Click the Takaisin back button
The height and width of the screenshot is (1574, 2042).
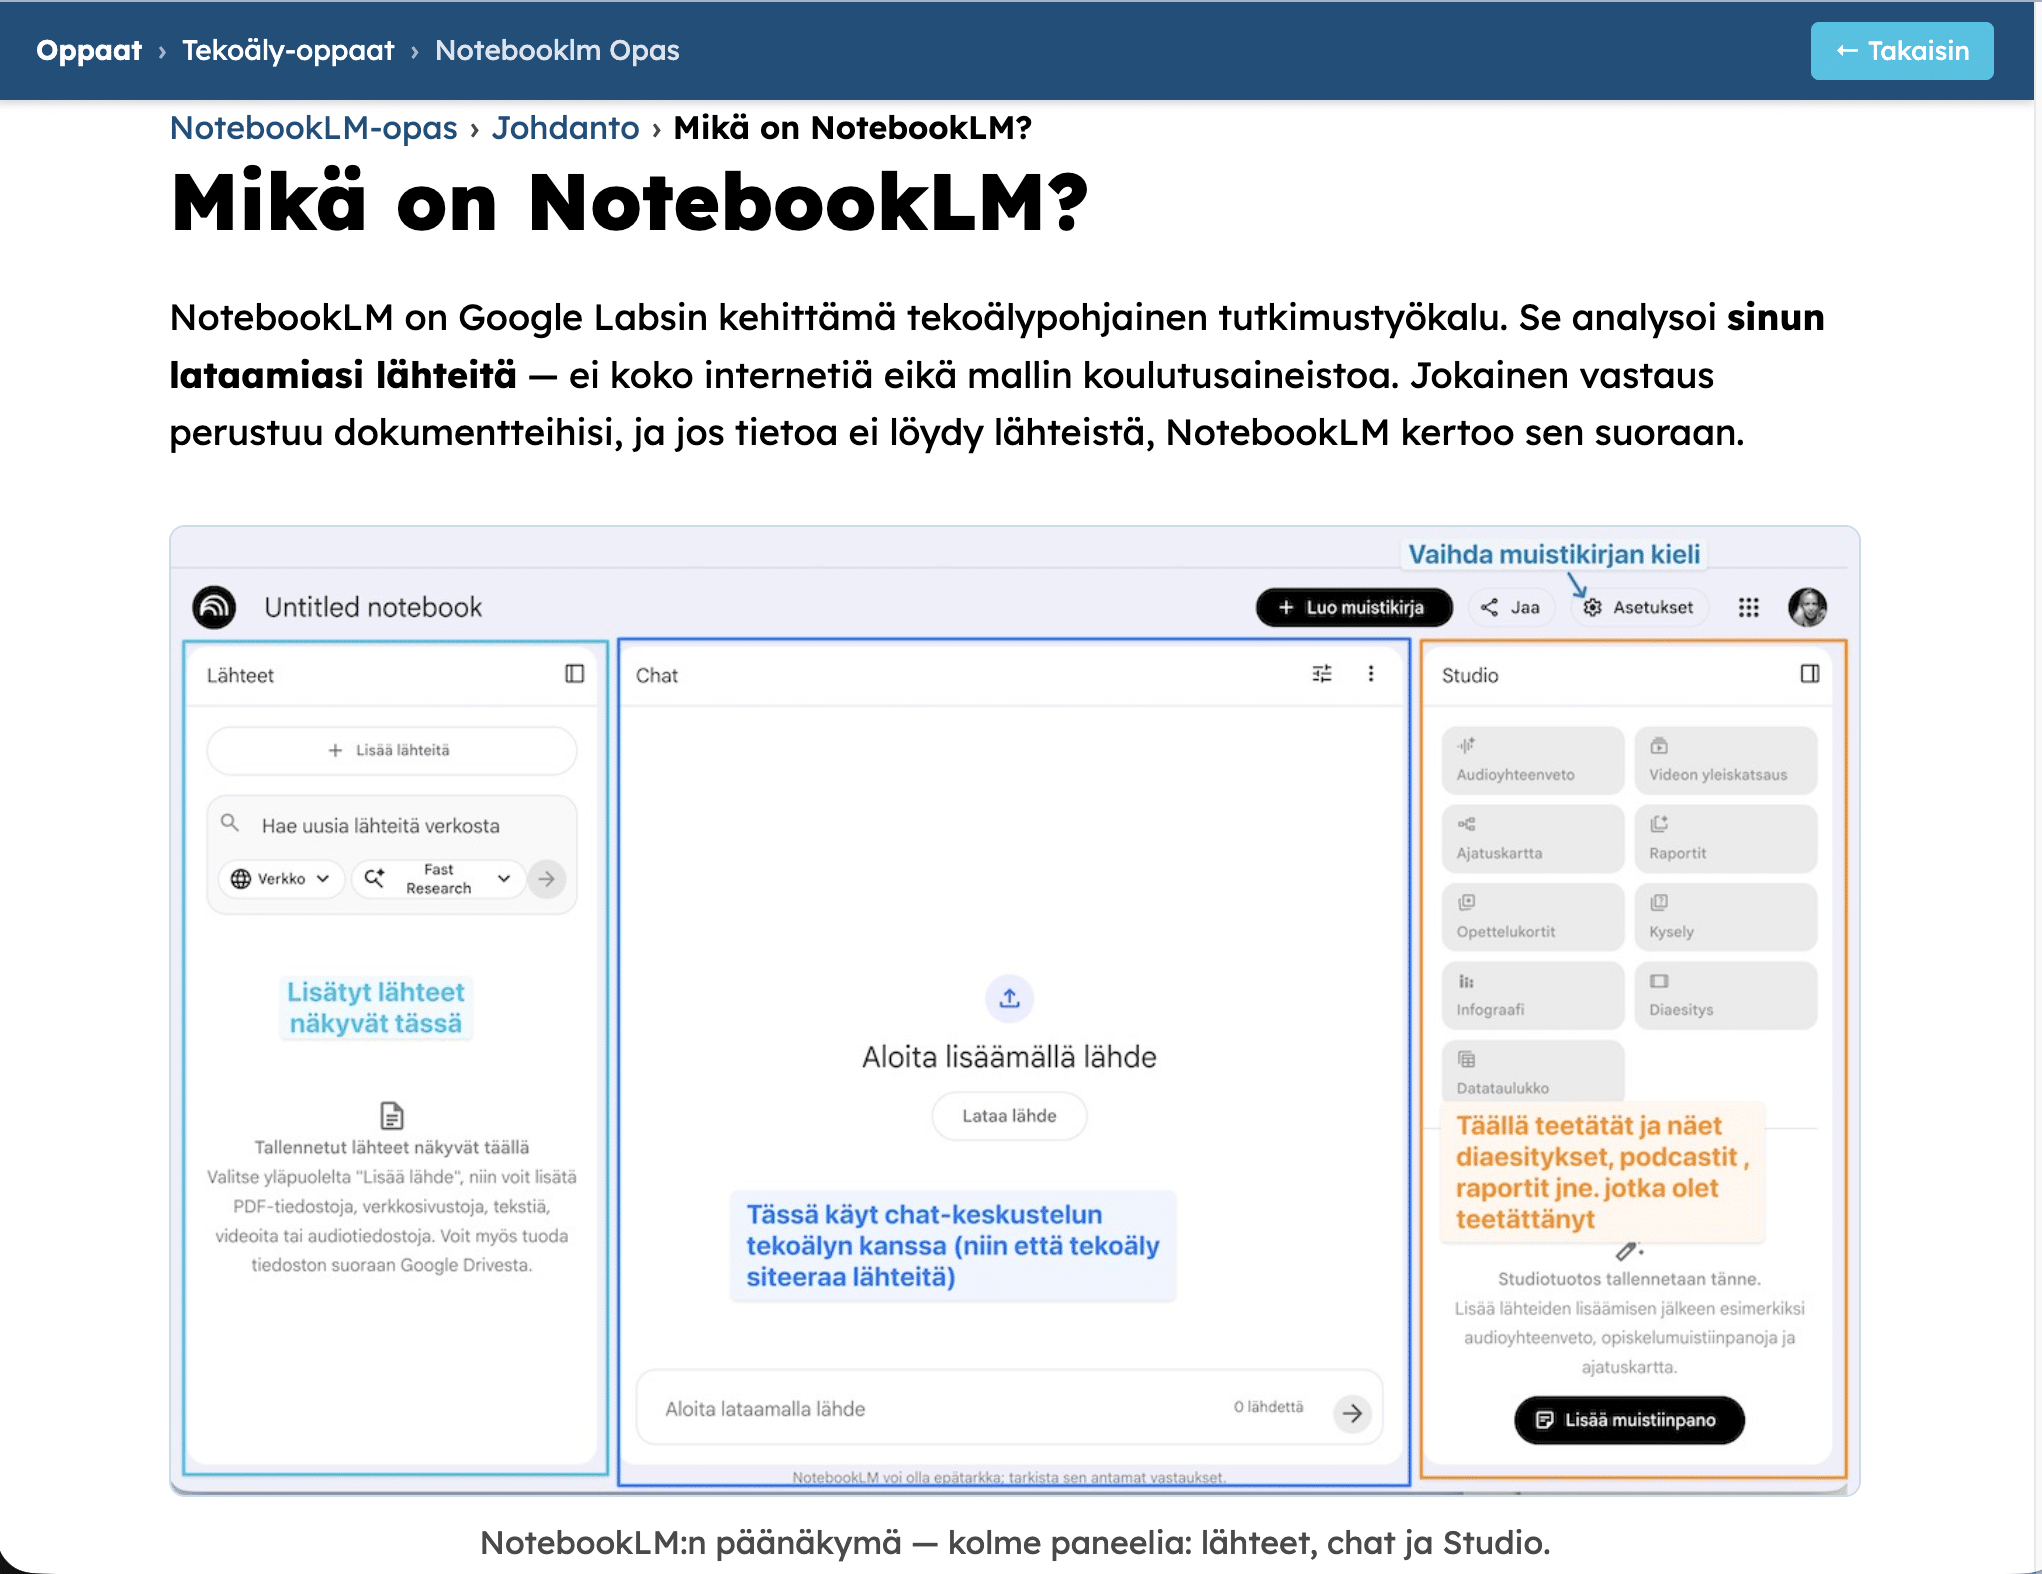click(1901, 51)
